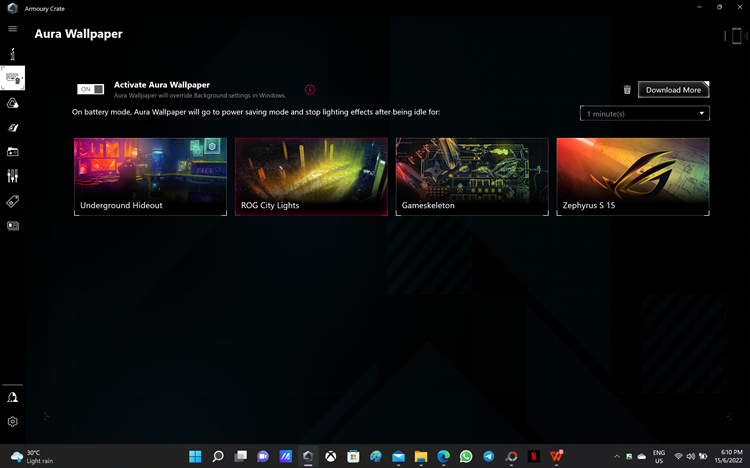Open GameVisual icon in sidebar
Image resolution: width=750 pixels, height=468 pixels.
[12, 127]
